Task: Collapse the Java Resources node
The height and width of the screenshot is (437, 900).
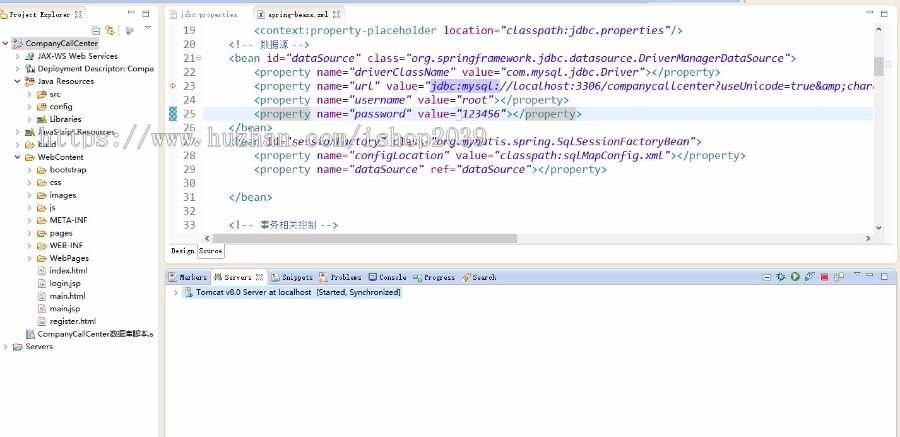Action: (x=18, y=82)
